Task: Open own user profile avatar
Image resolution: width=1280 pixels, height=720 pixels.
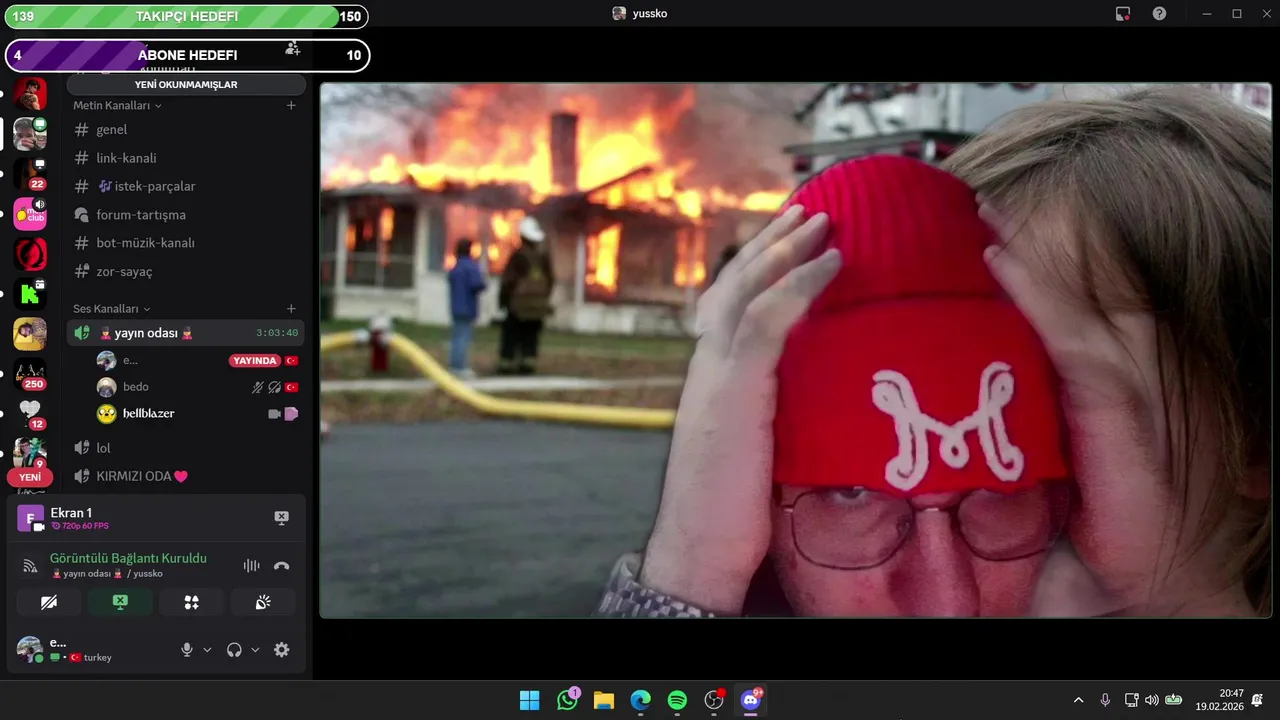Action: [30, 649]
